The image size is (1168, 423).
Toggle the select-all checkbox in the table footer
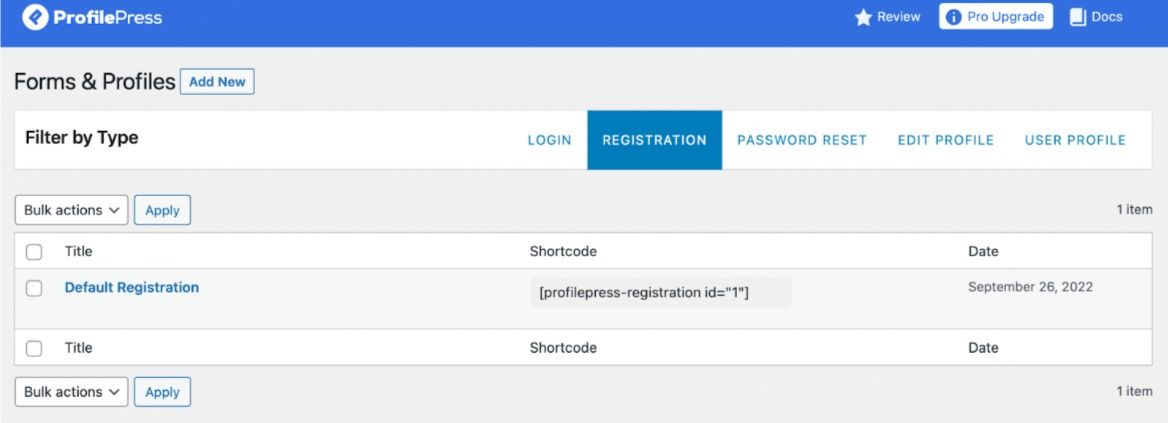coord(34,348)
